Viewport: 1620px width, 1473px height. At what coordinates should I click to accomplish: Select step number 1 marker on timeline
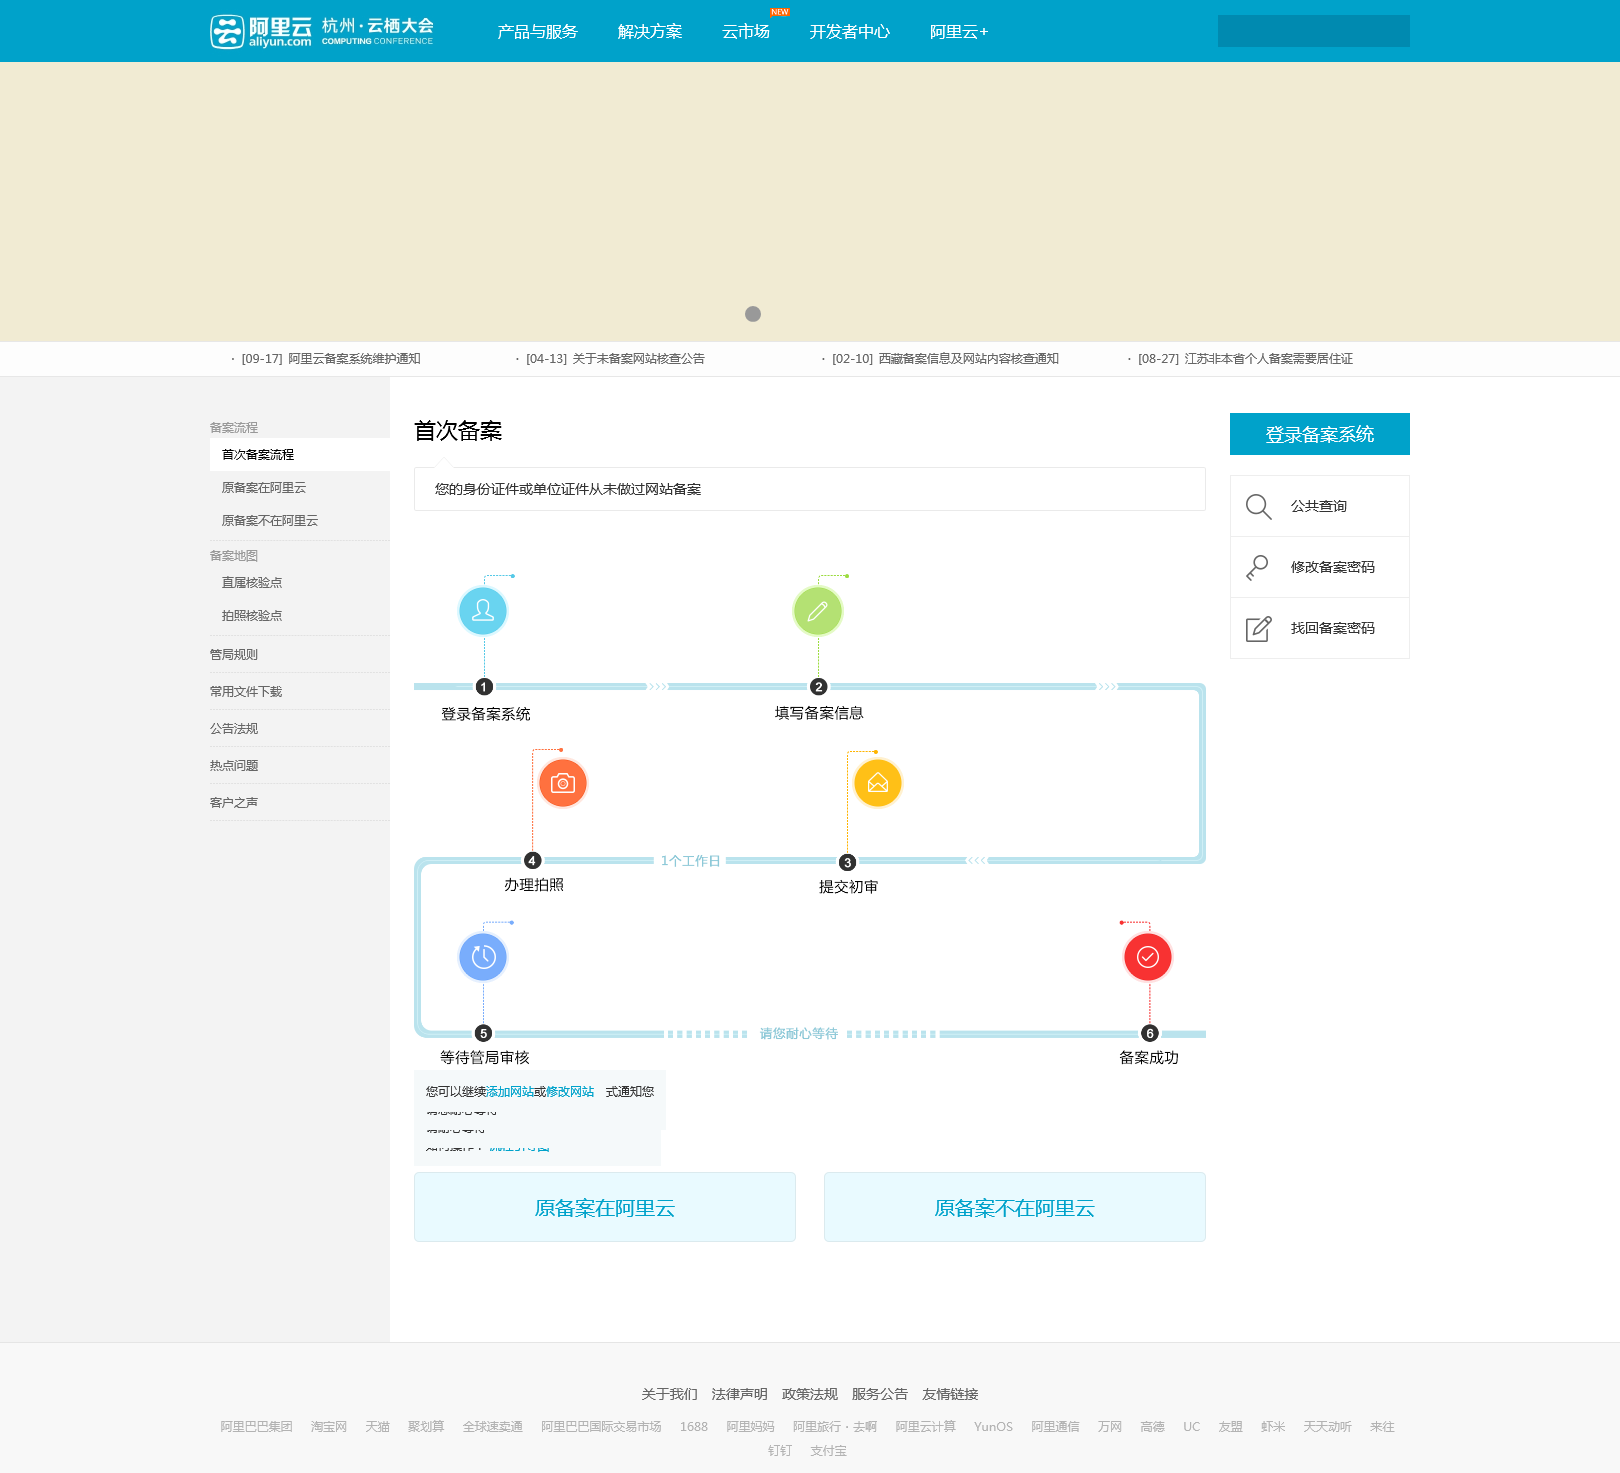484,687
